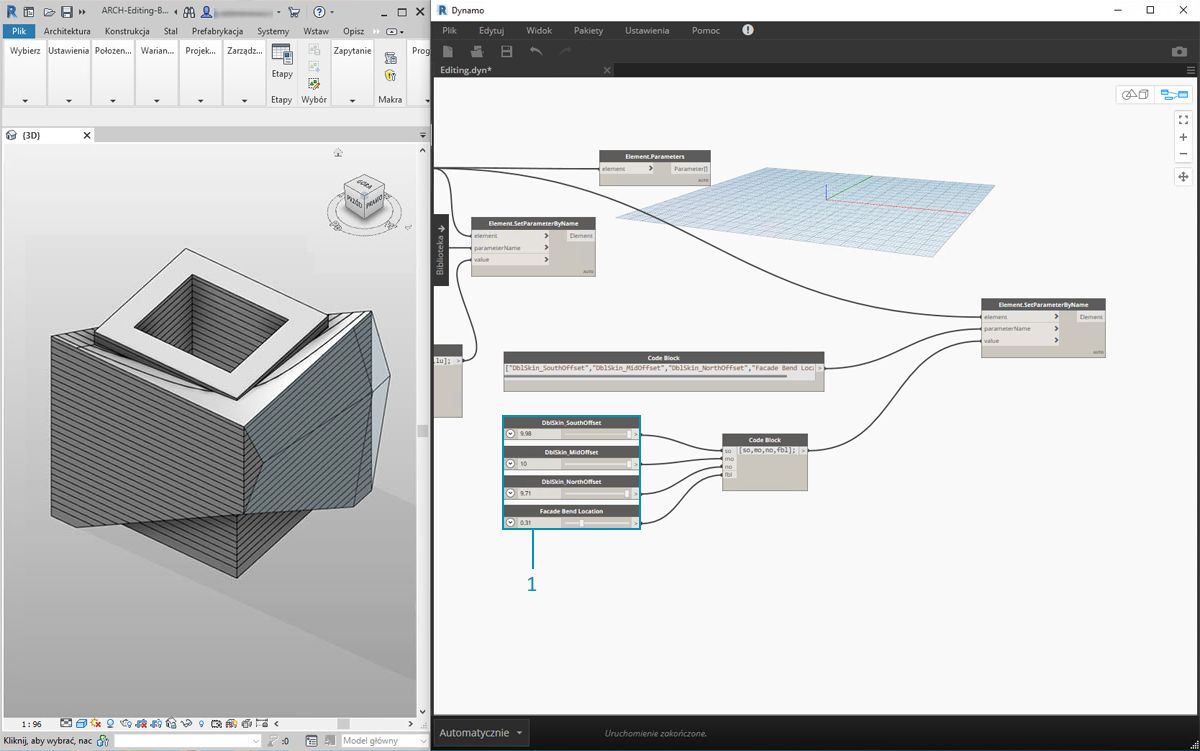1200x751 pixels.
Task: Expand the Ustawienia ribbon panel dropdown
Action: pyautogui.click(x=69, y=100)
